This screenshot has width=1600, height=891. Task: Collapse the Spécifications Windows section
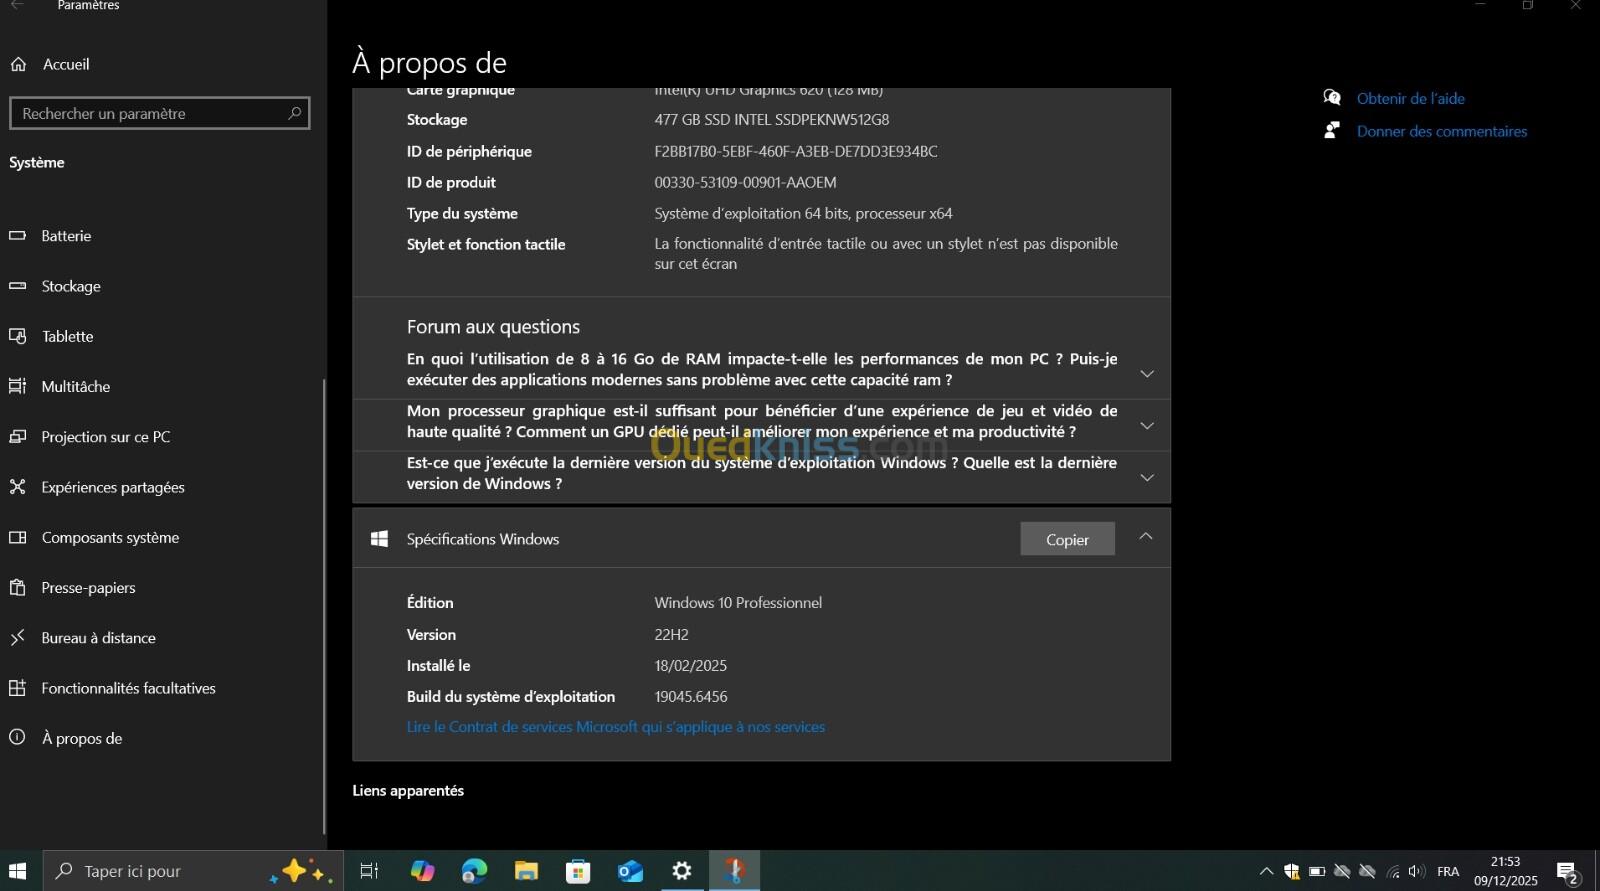point(1146,537)
